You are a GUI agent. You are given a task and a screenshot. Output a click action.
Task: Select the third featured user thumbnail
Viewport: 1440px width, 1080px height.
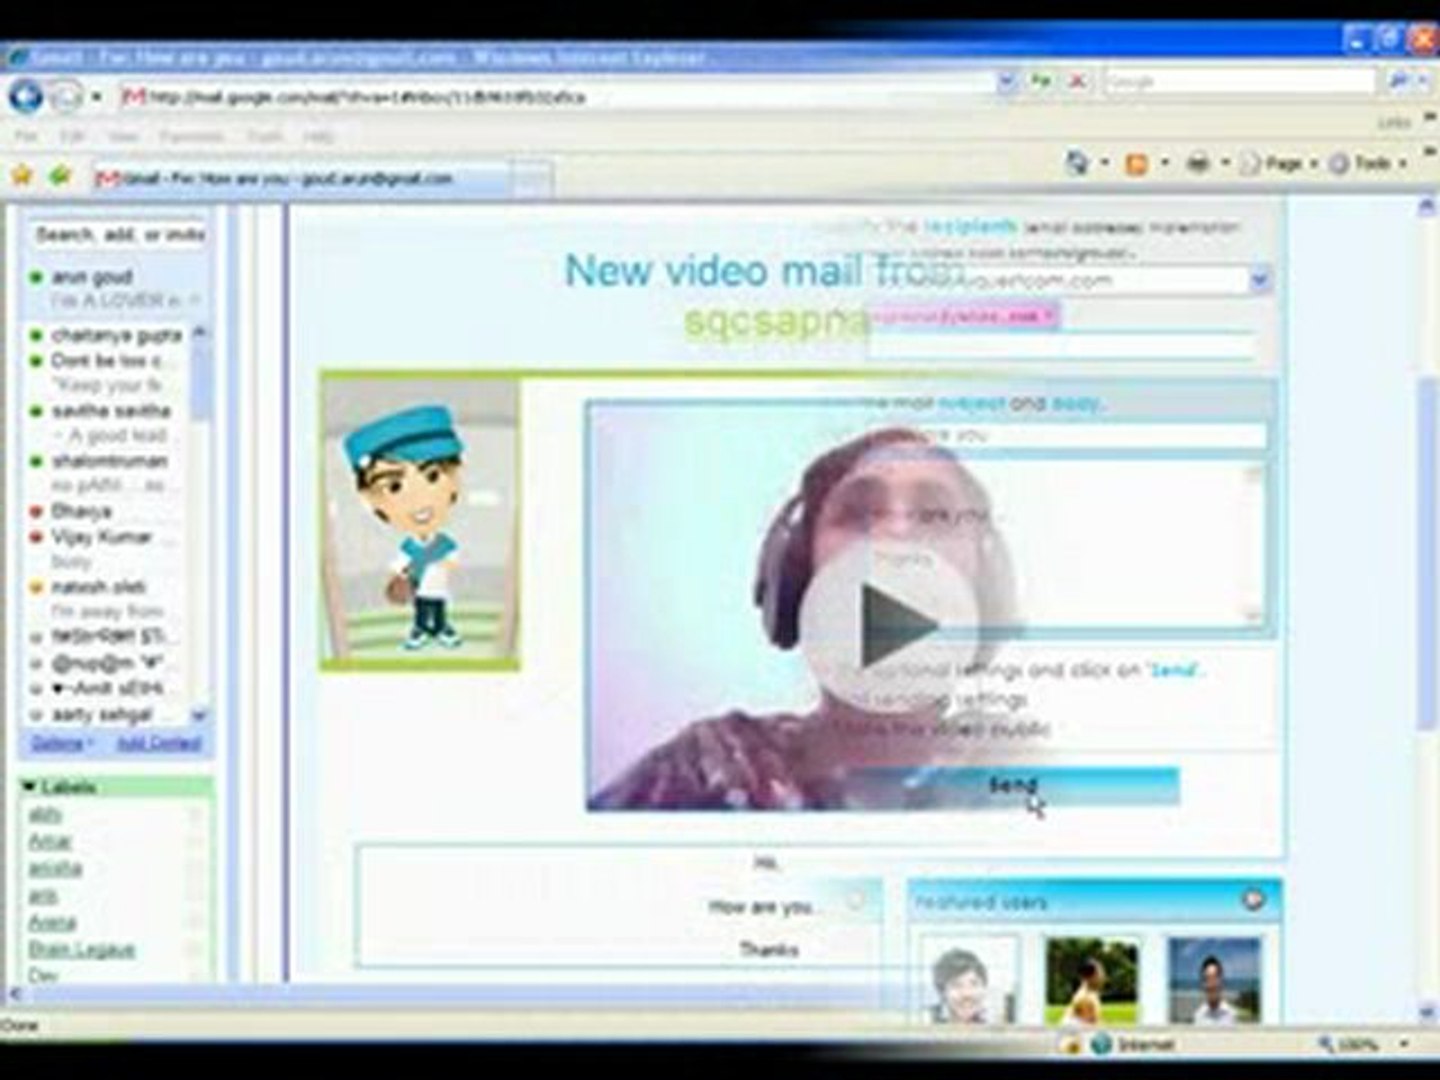point(1213,980)
